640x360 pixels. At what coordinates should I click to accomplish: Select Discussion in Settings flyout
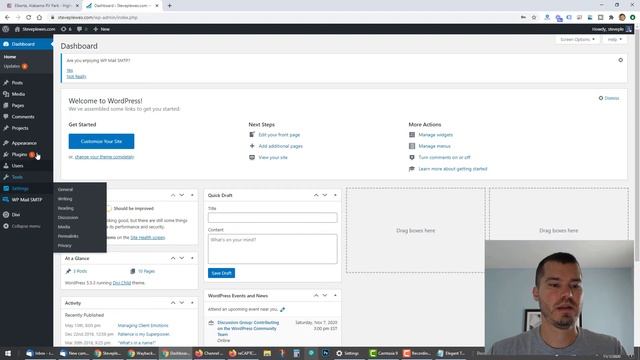(x=68, y=218)
